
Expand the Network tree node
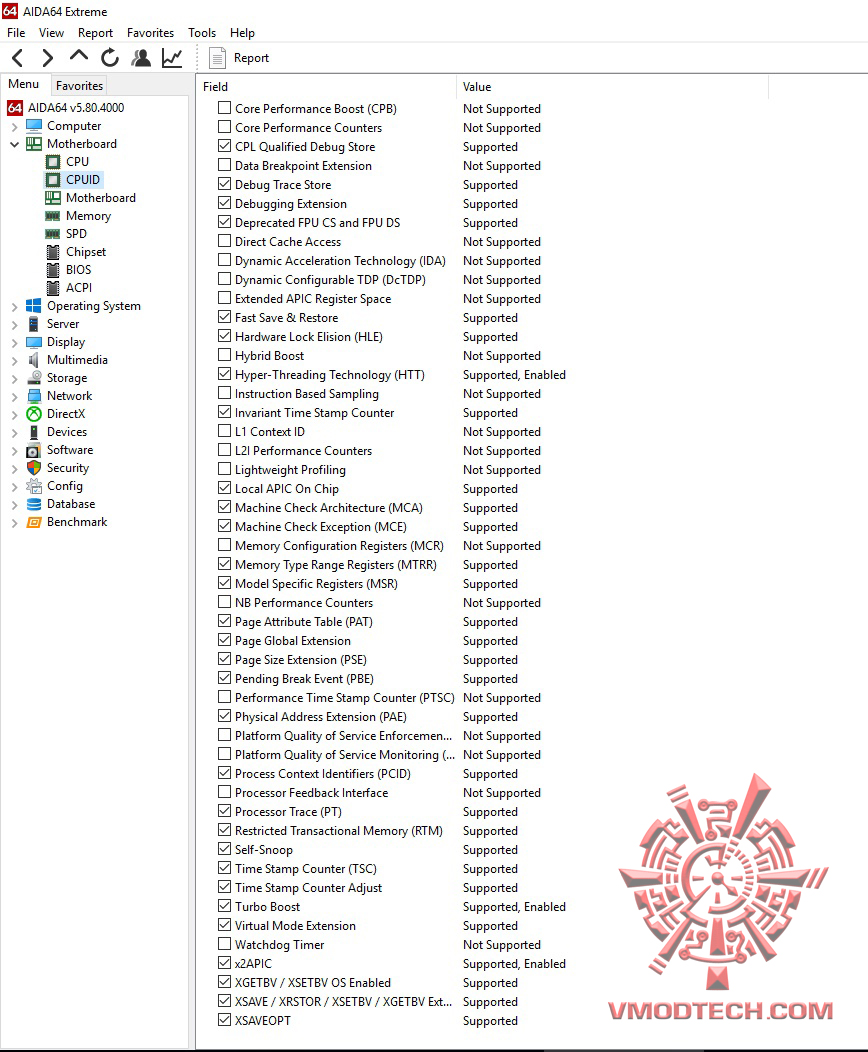click(x=14, y=397)
